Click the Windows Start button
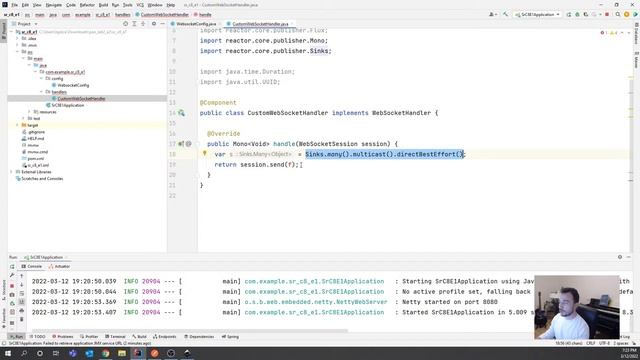Viewport: 640px width, 360px height. [8, 353]
